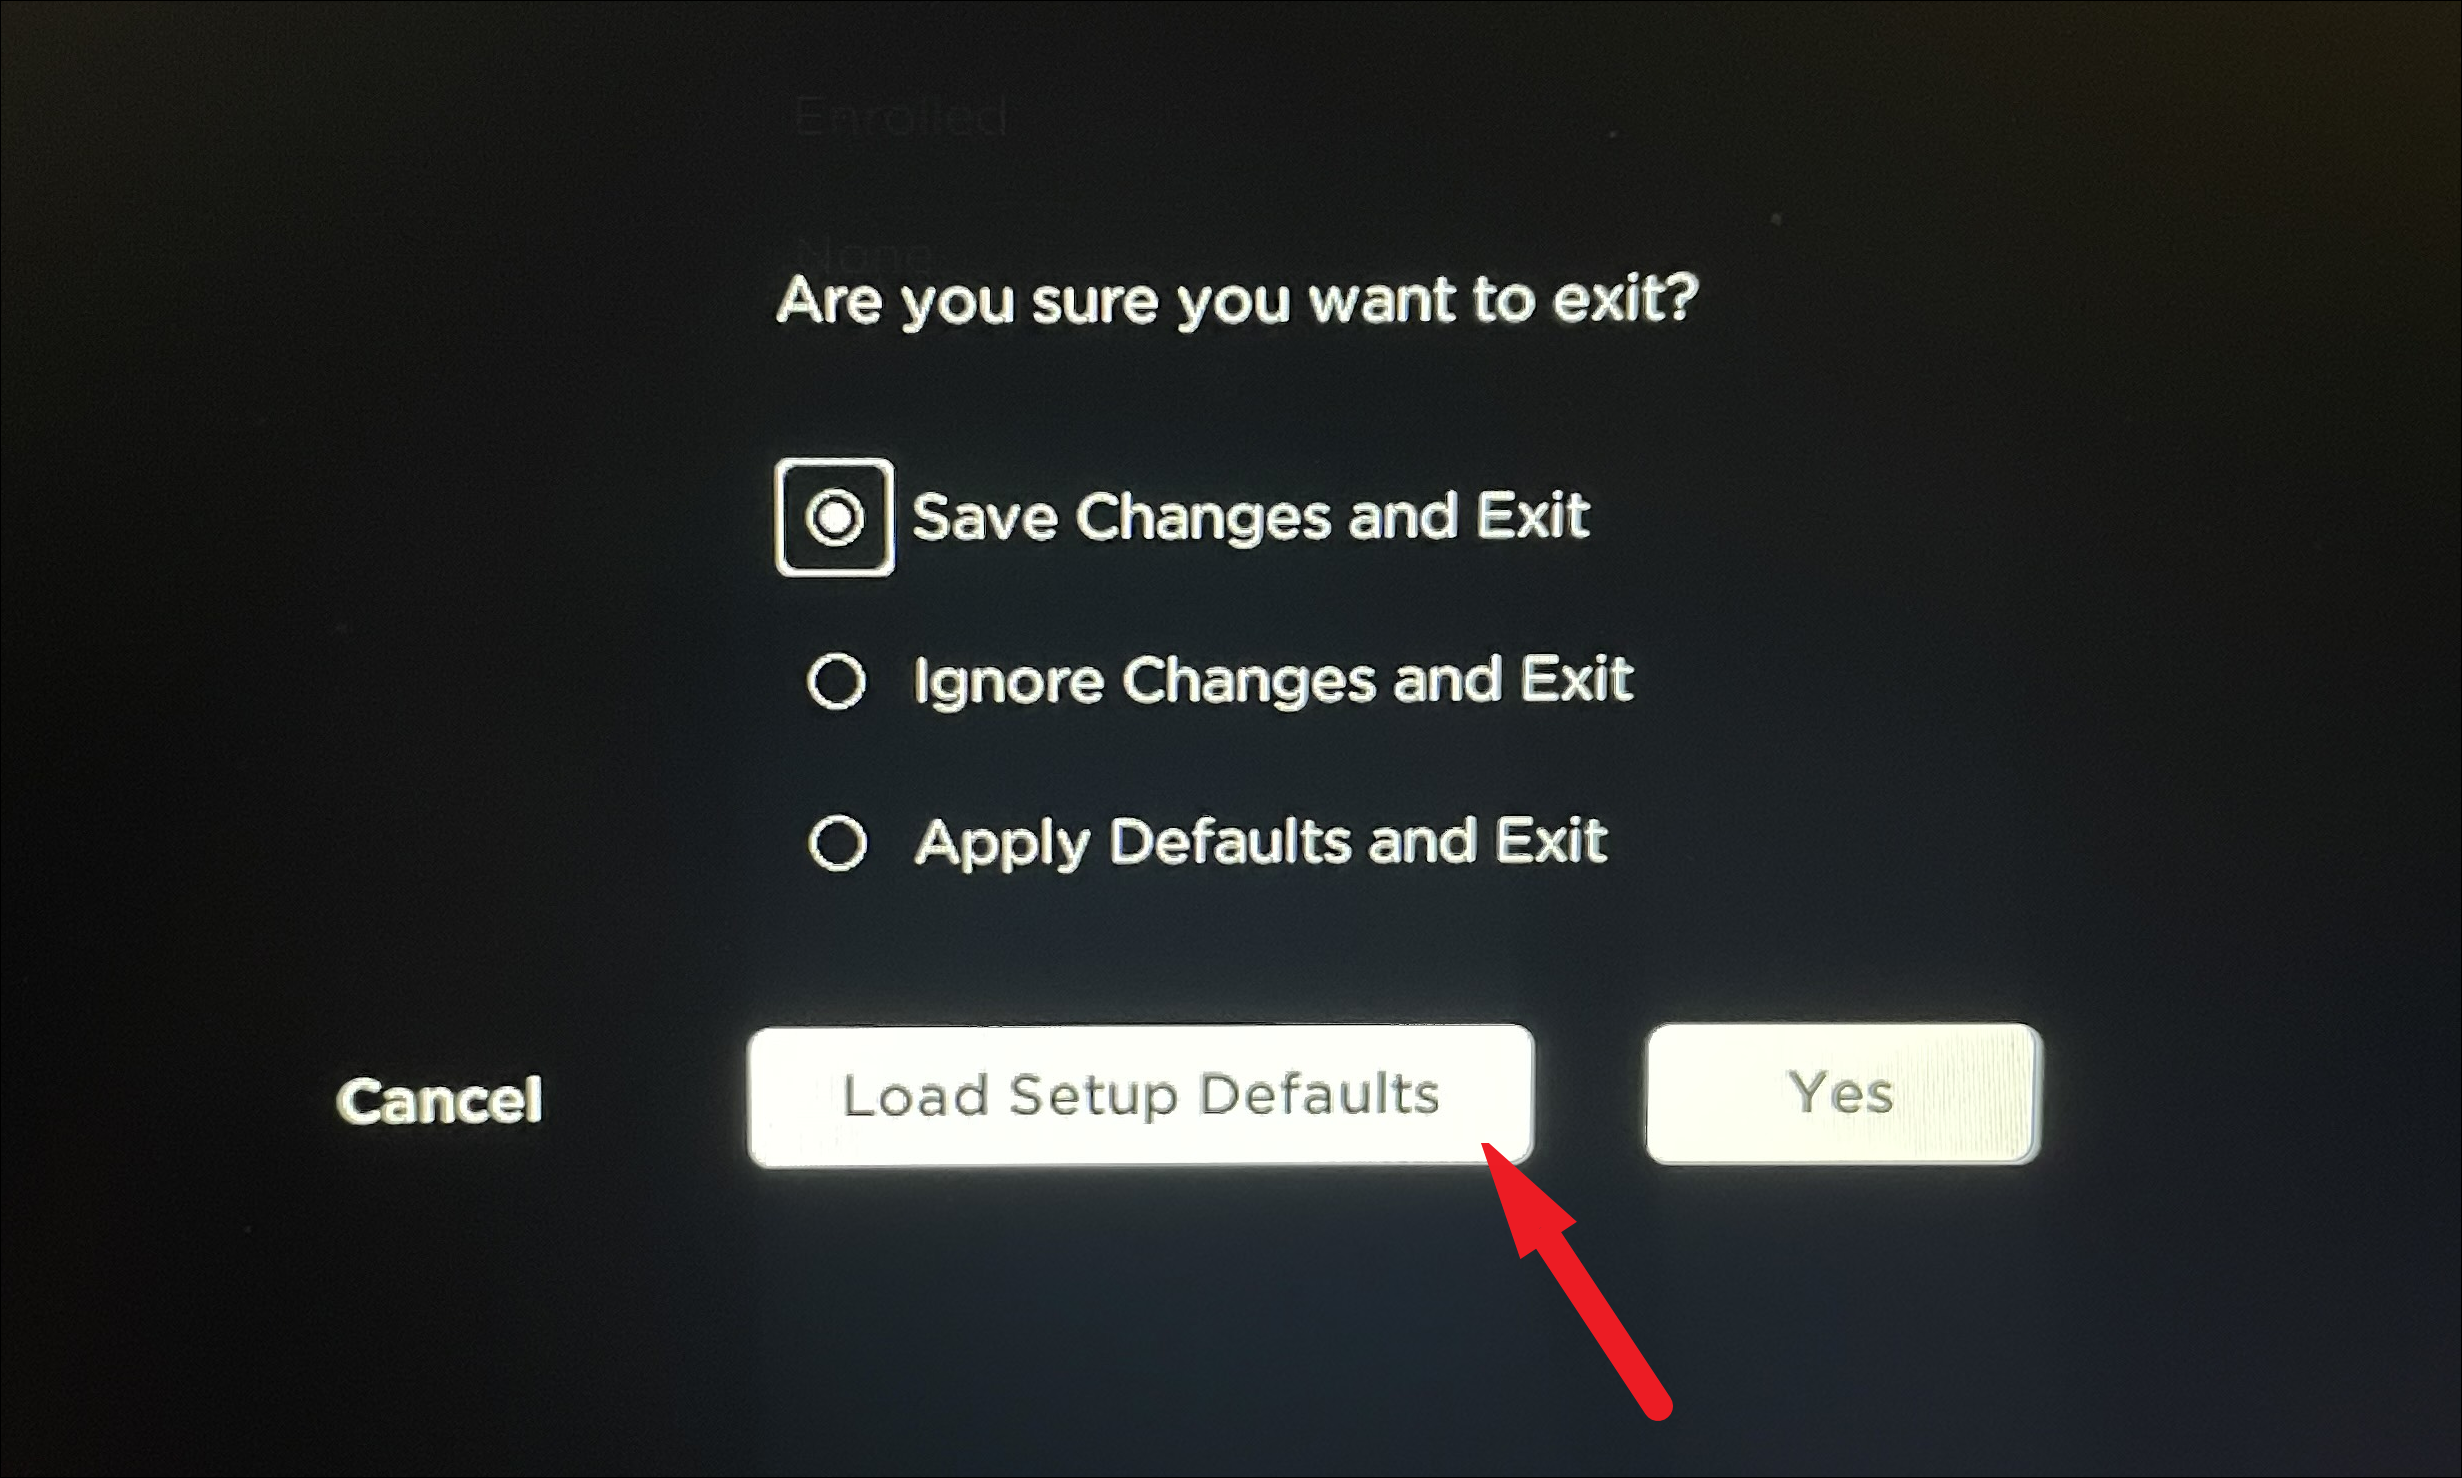Click the red arrow annotation
2462x1478 pixels.
tap(1576, 1281)
